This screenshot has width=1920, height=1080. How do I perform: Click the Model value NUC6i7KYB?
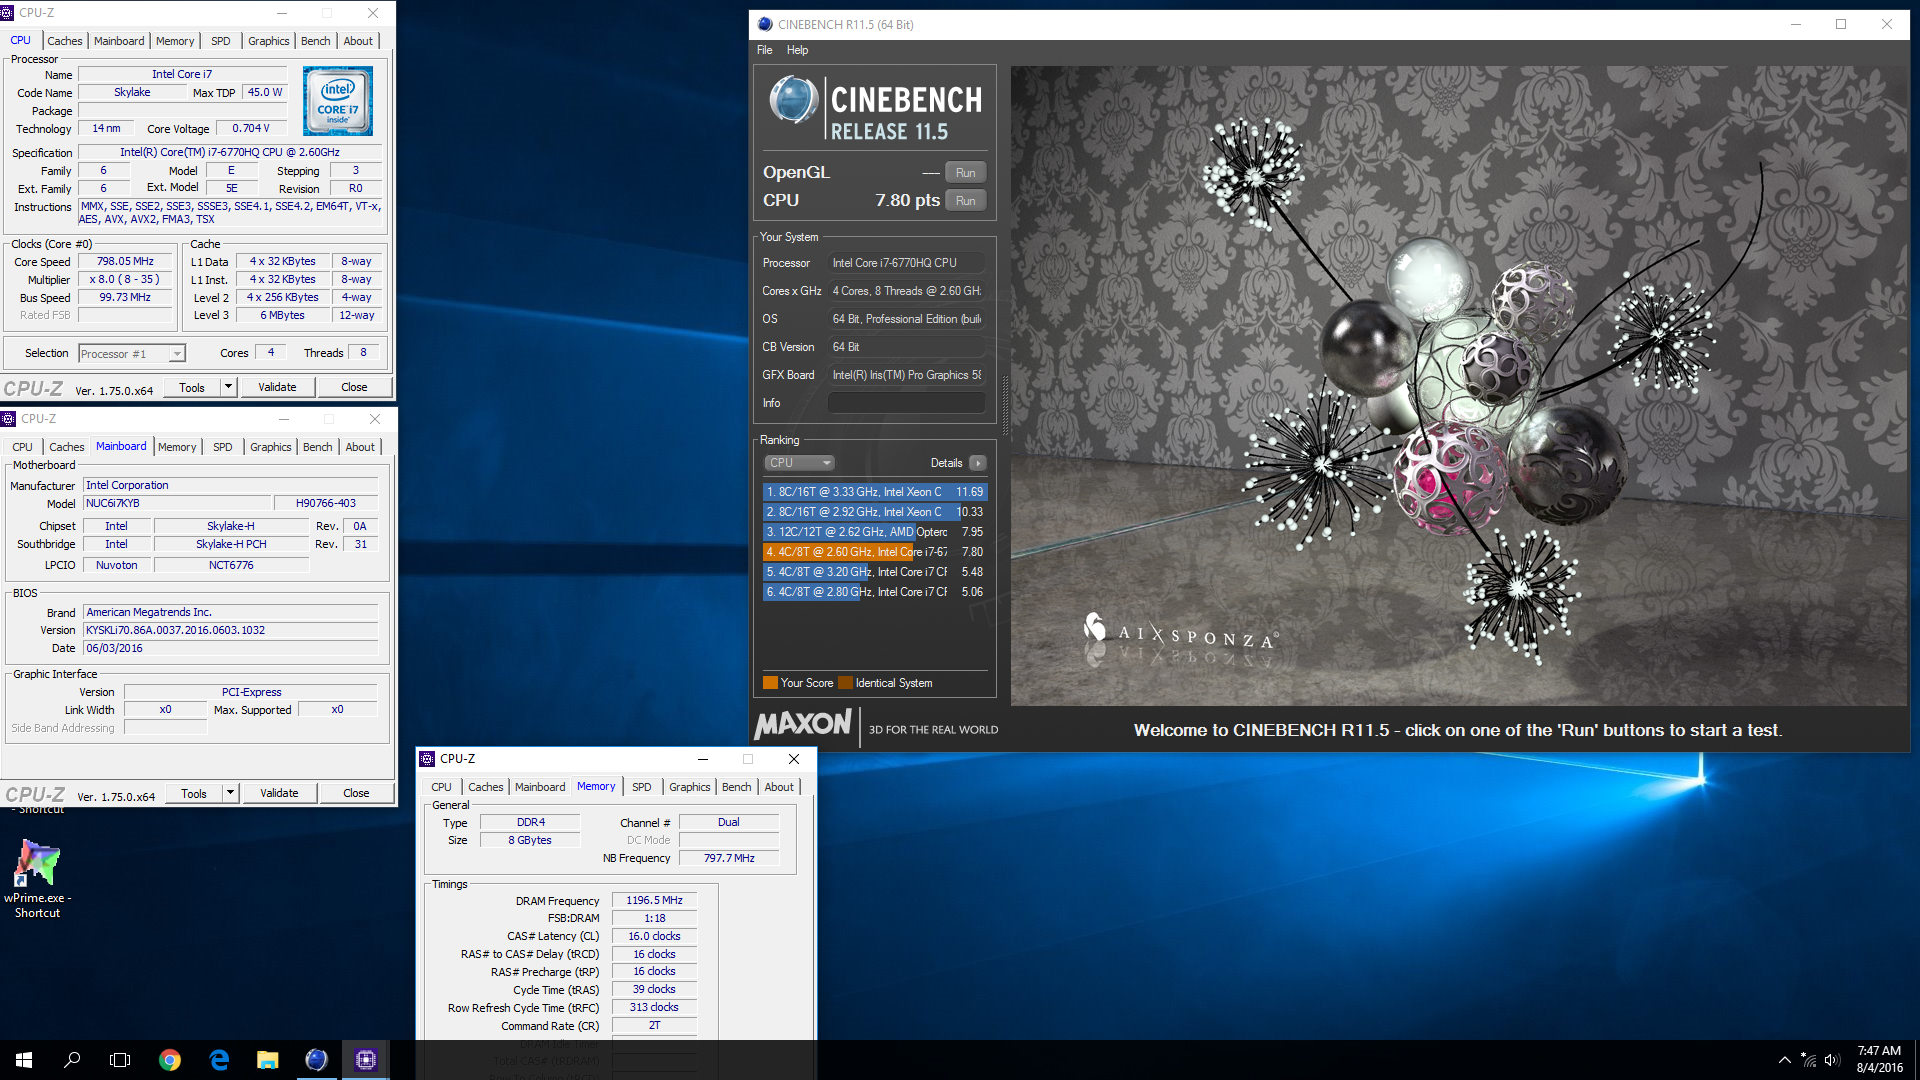click(177, 503)
